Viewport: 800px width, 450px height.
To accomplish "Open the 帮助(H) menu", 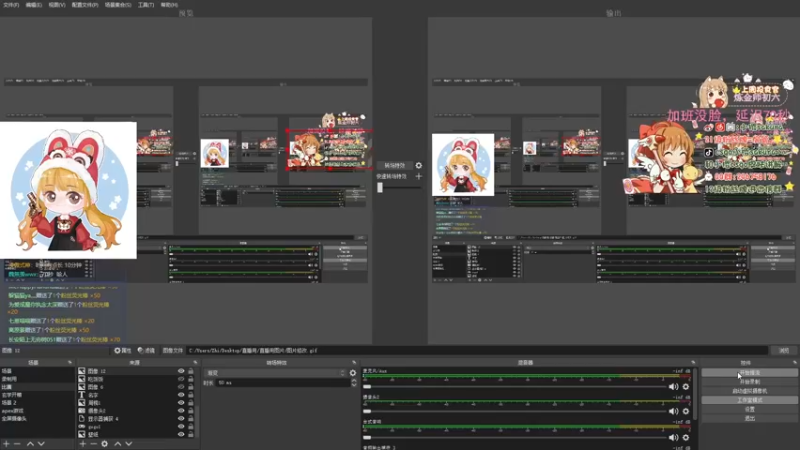I will 169,5.
